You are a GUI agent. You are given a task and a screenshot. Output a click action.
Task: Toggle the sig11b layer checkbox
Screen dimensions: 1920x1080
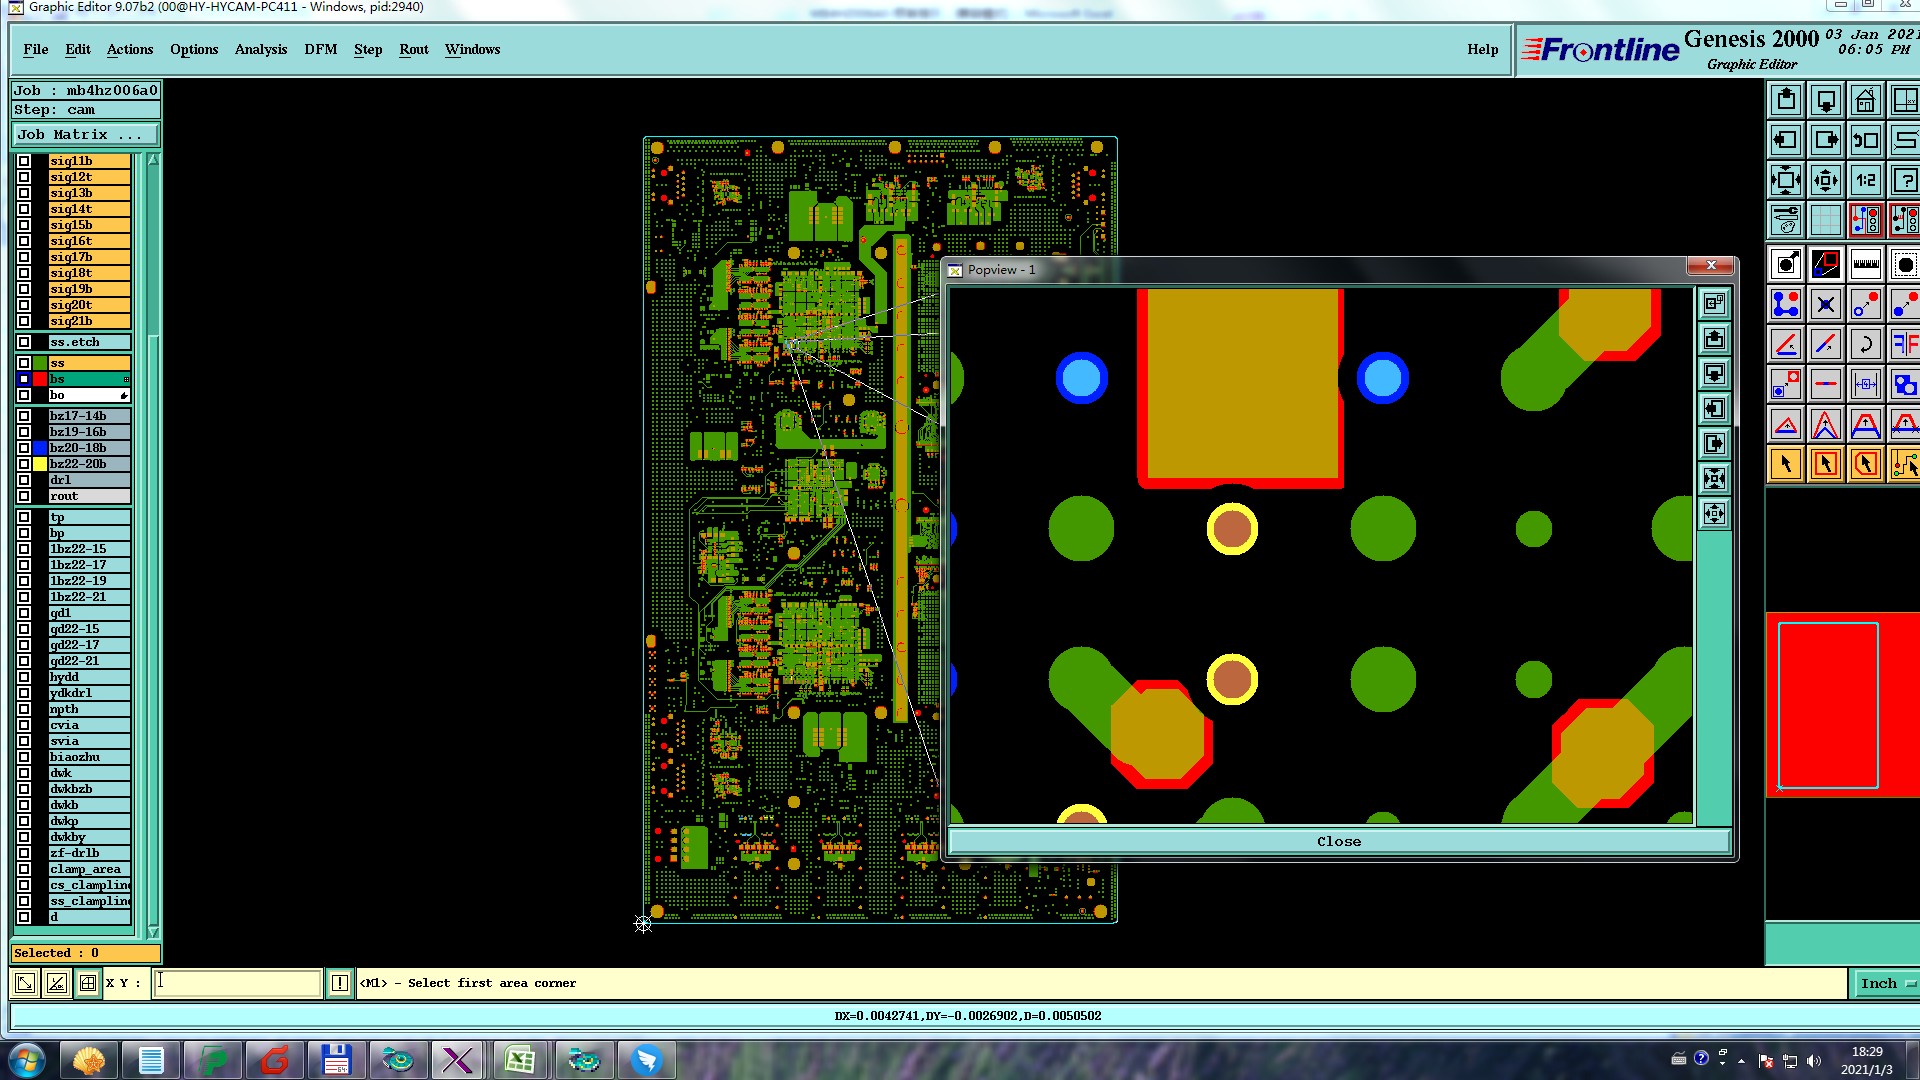[24, 161]
